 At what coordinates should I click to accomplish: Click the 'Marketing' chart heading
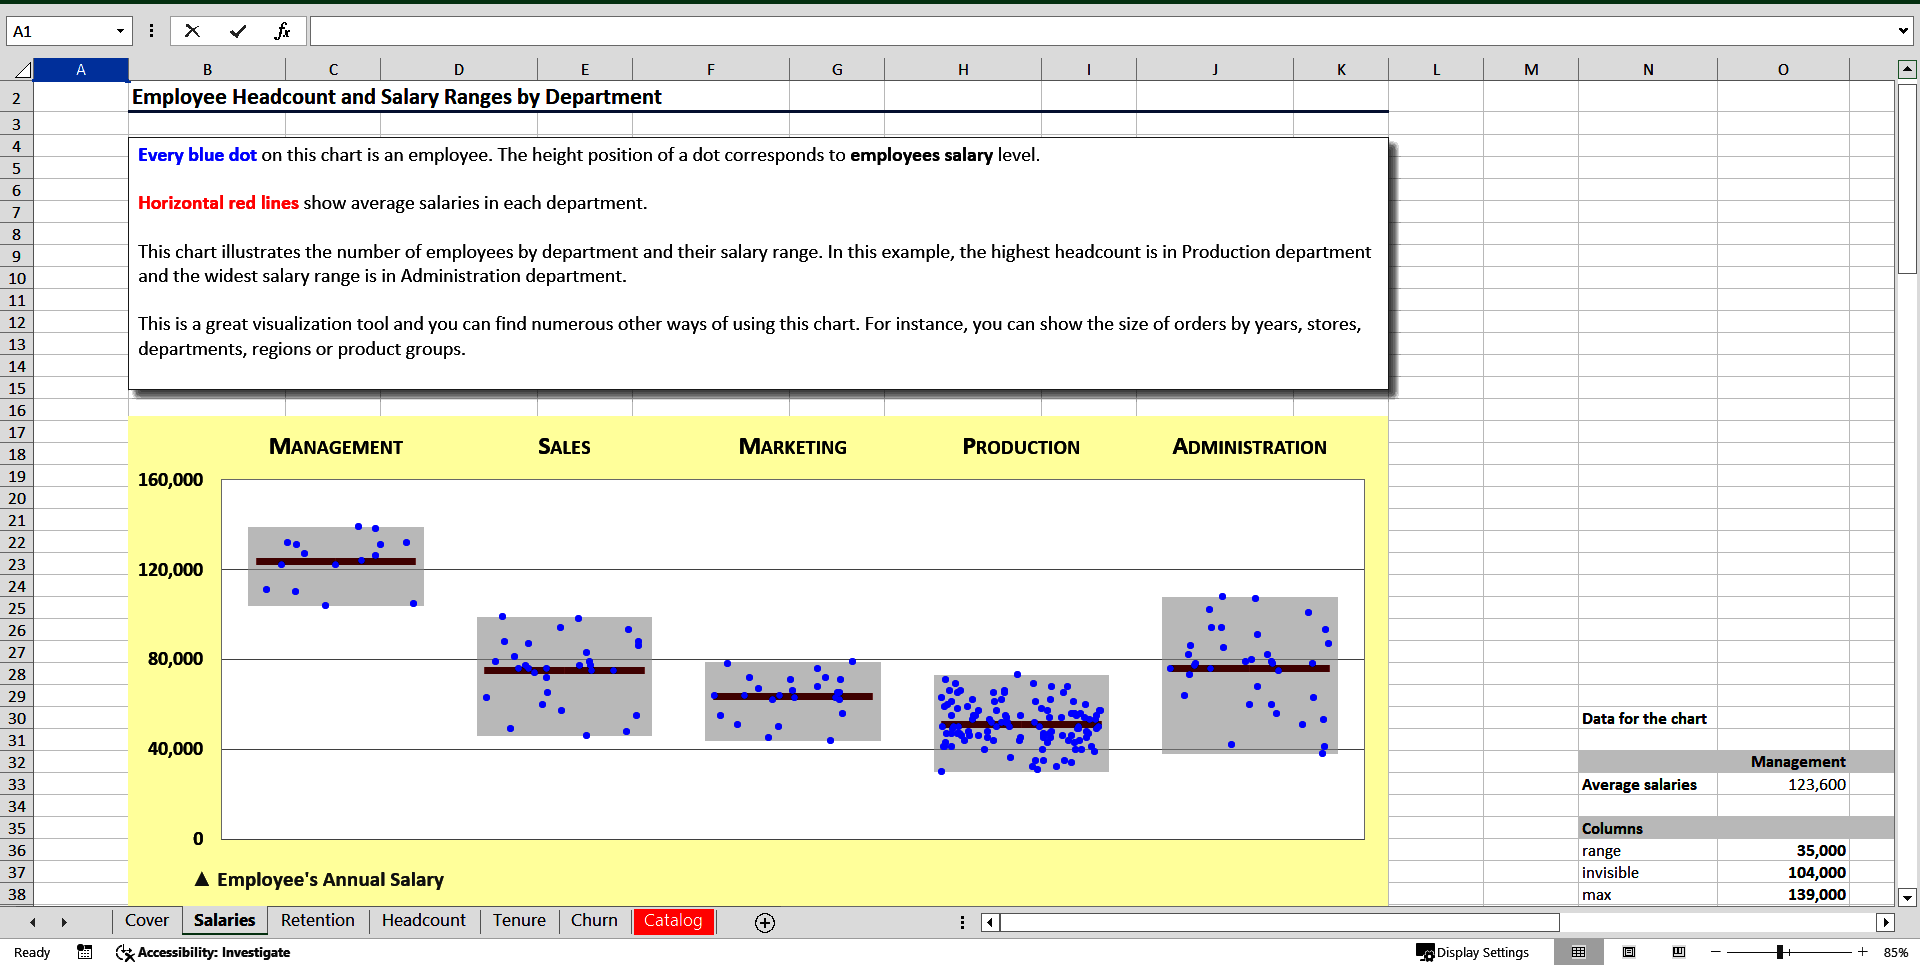[793, 447]
